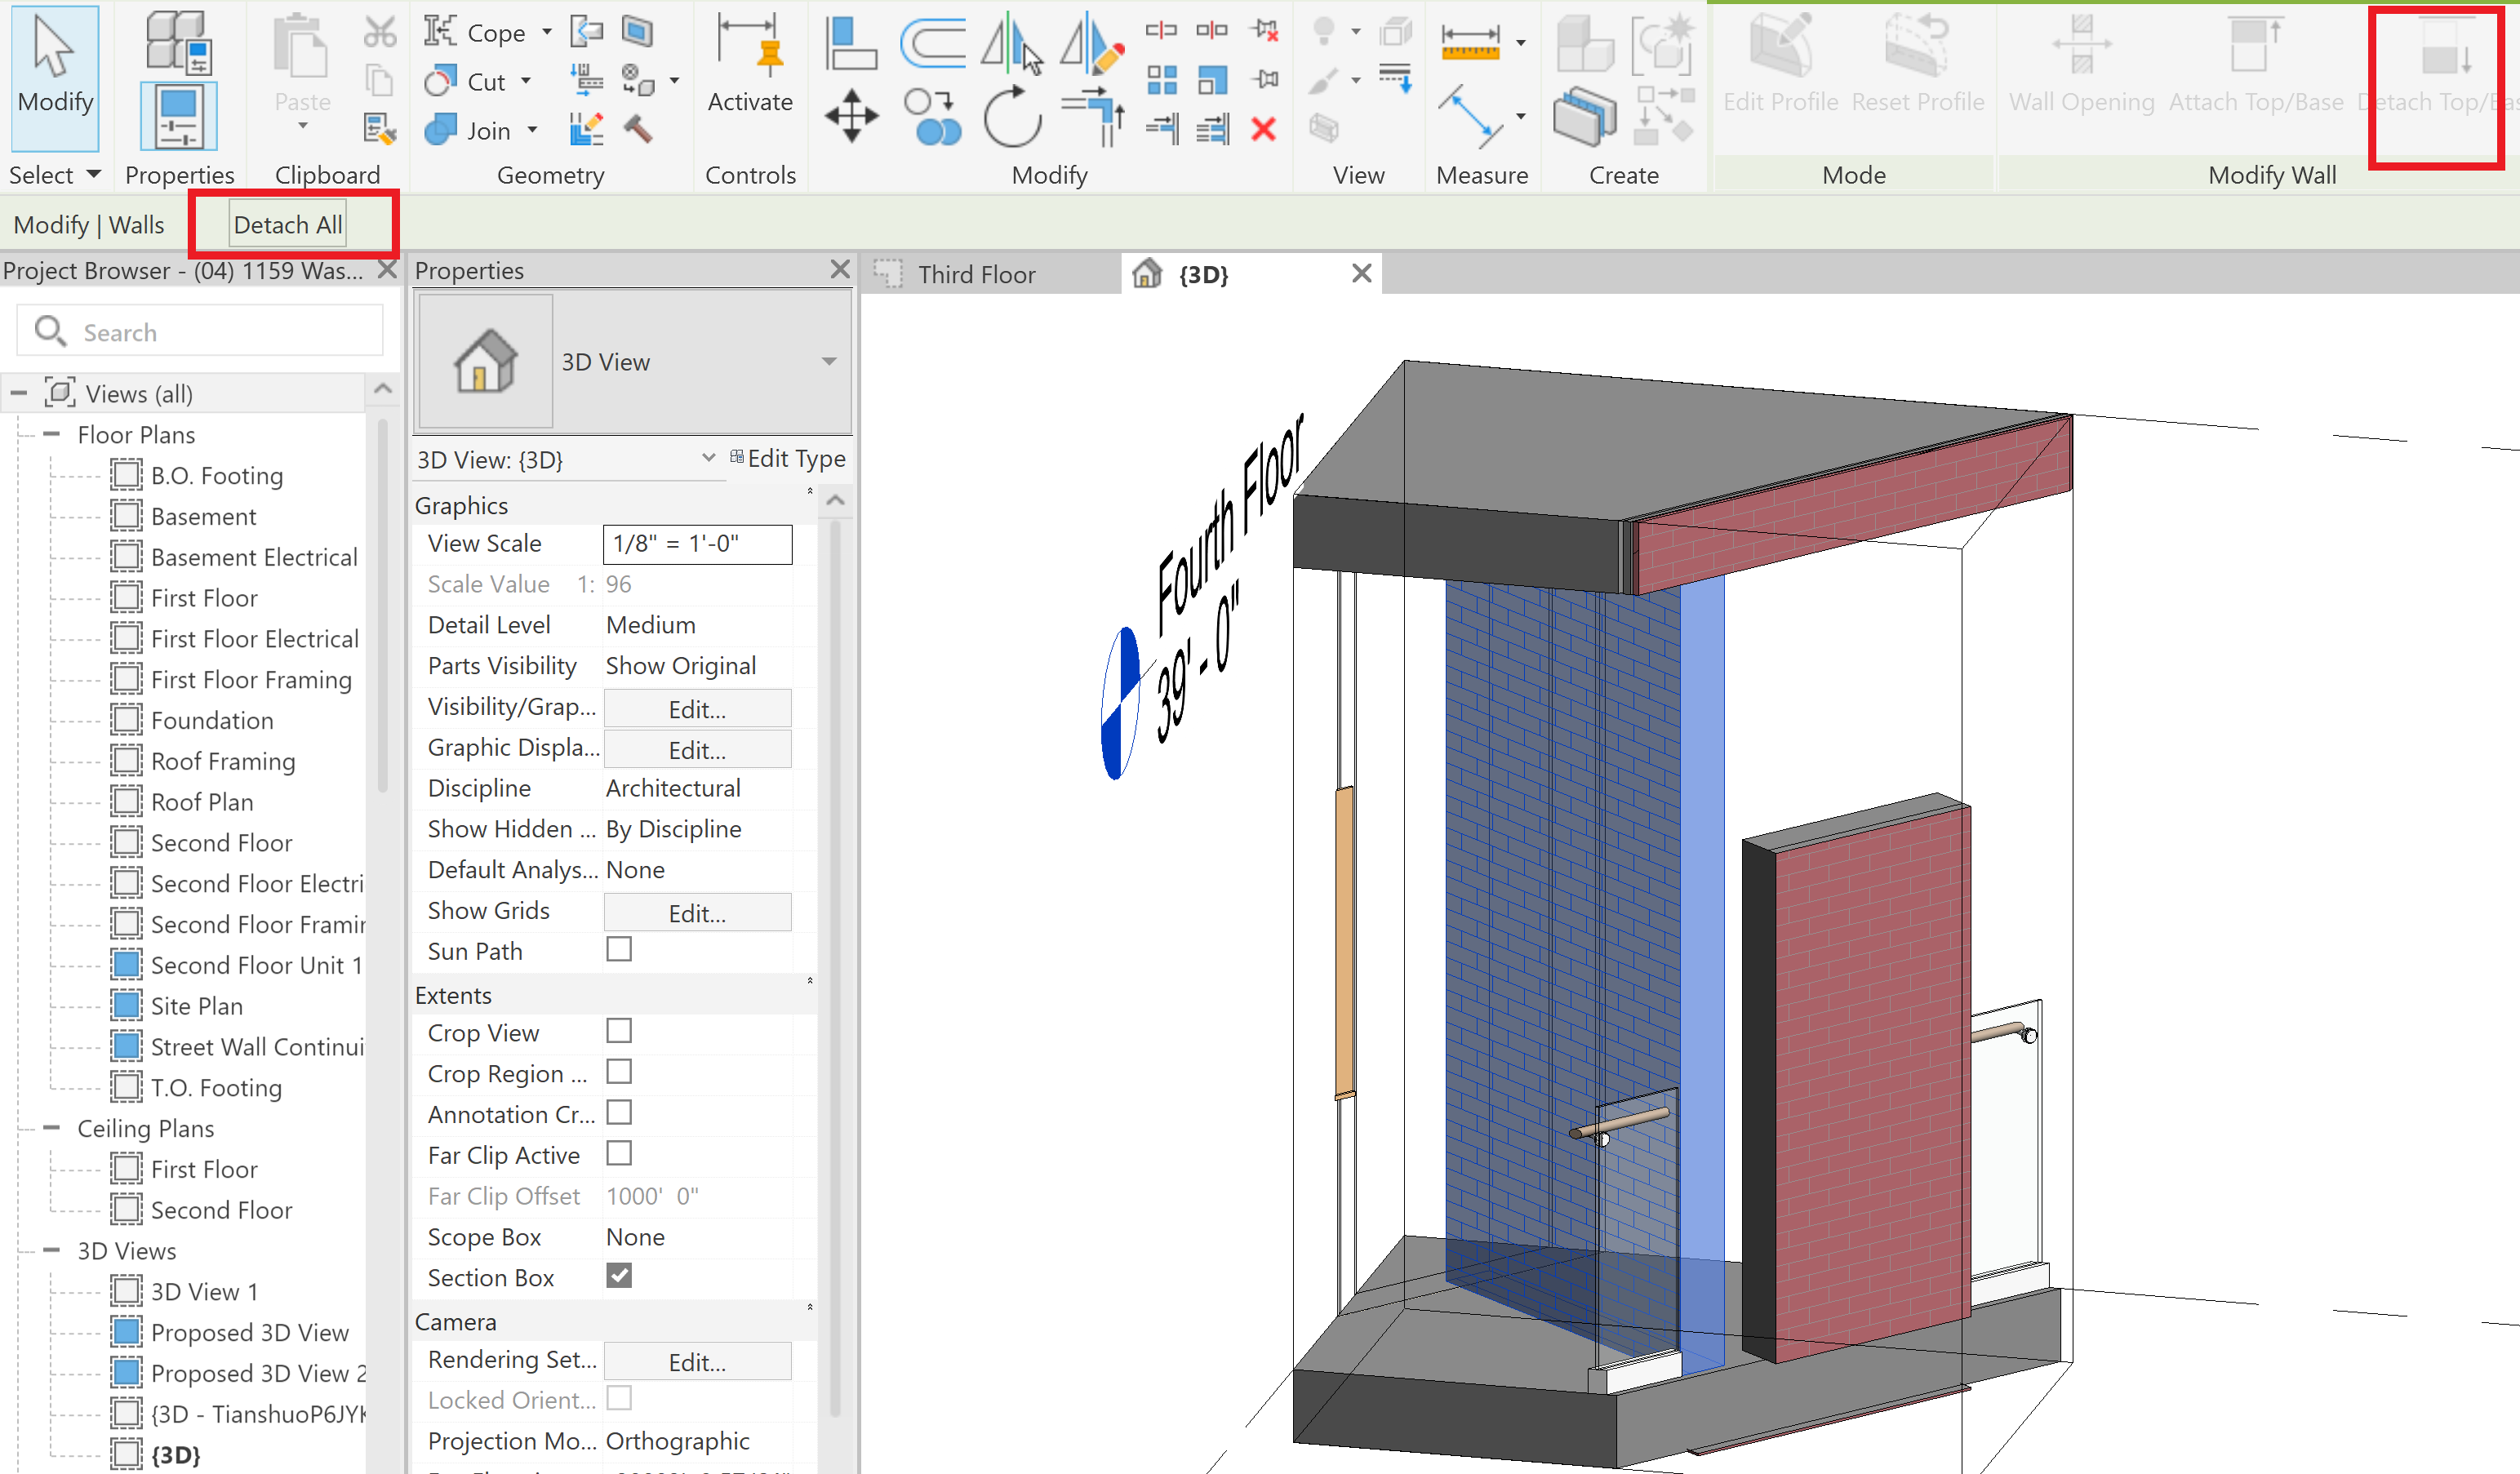Click the Detach All button

pyautogui.click(x=287, y=224)
